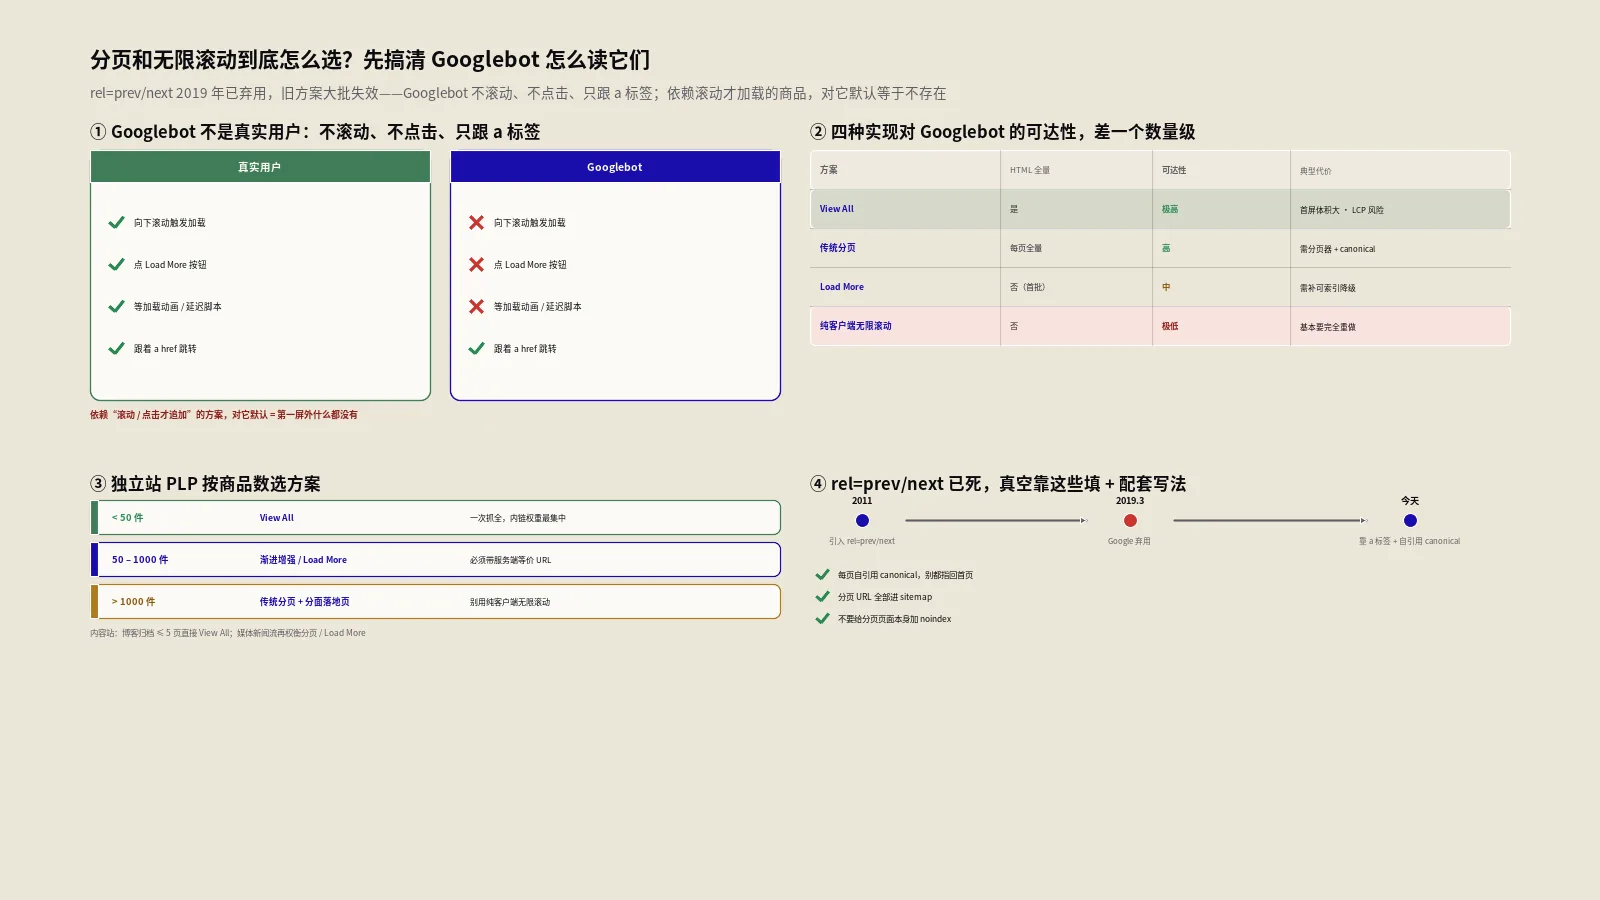Click the 基本要完全重做 cell
This screenshot has height=900, width=1600.
tap(1327, 327)
